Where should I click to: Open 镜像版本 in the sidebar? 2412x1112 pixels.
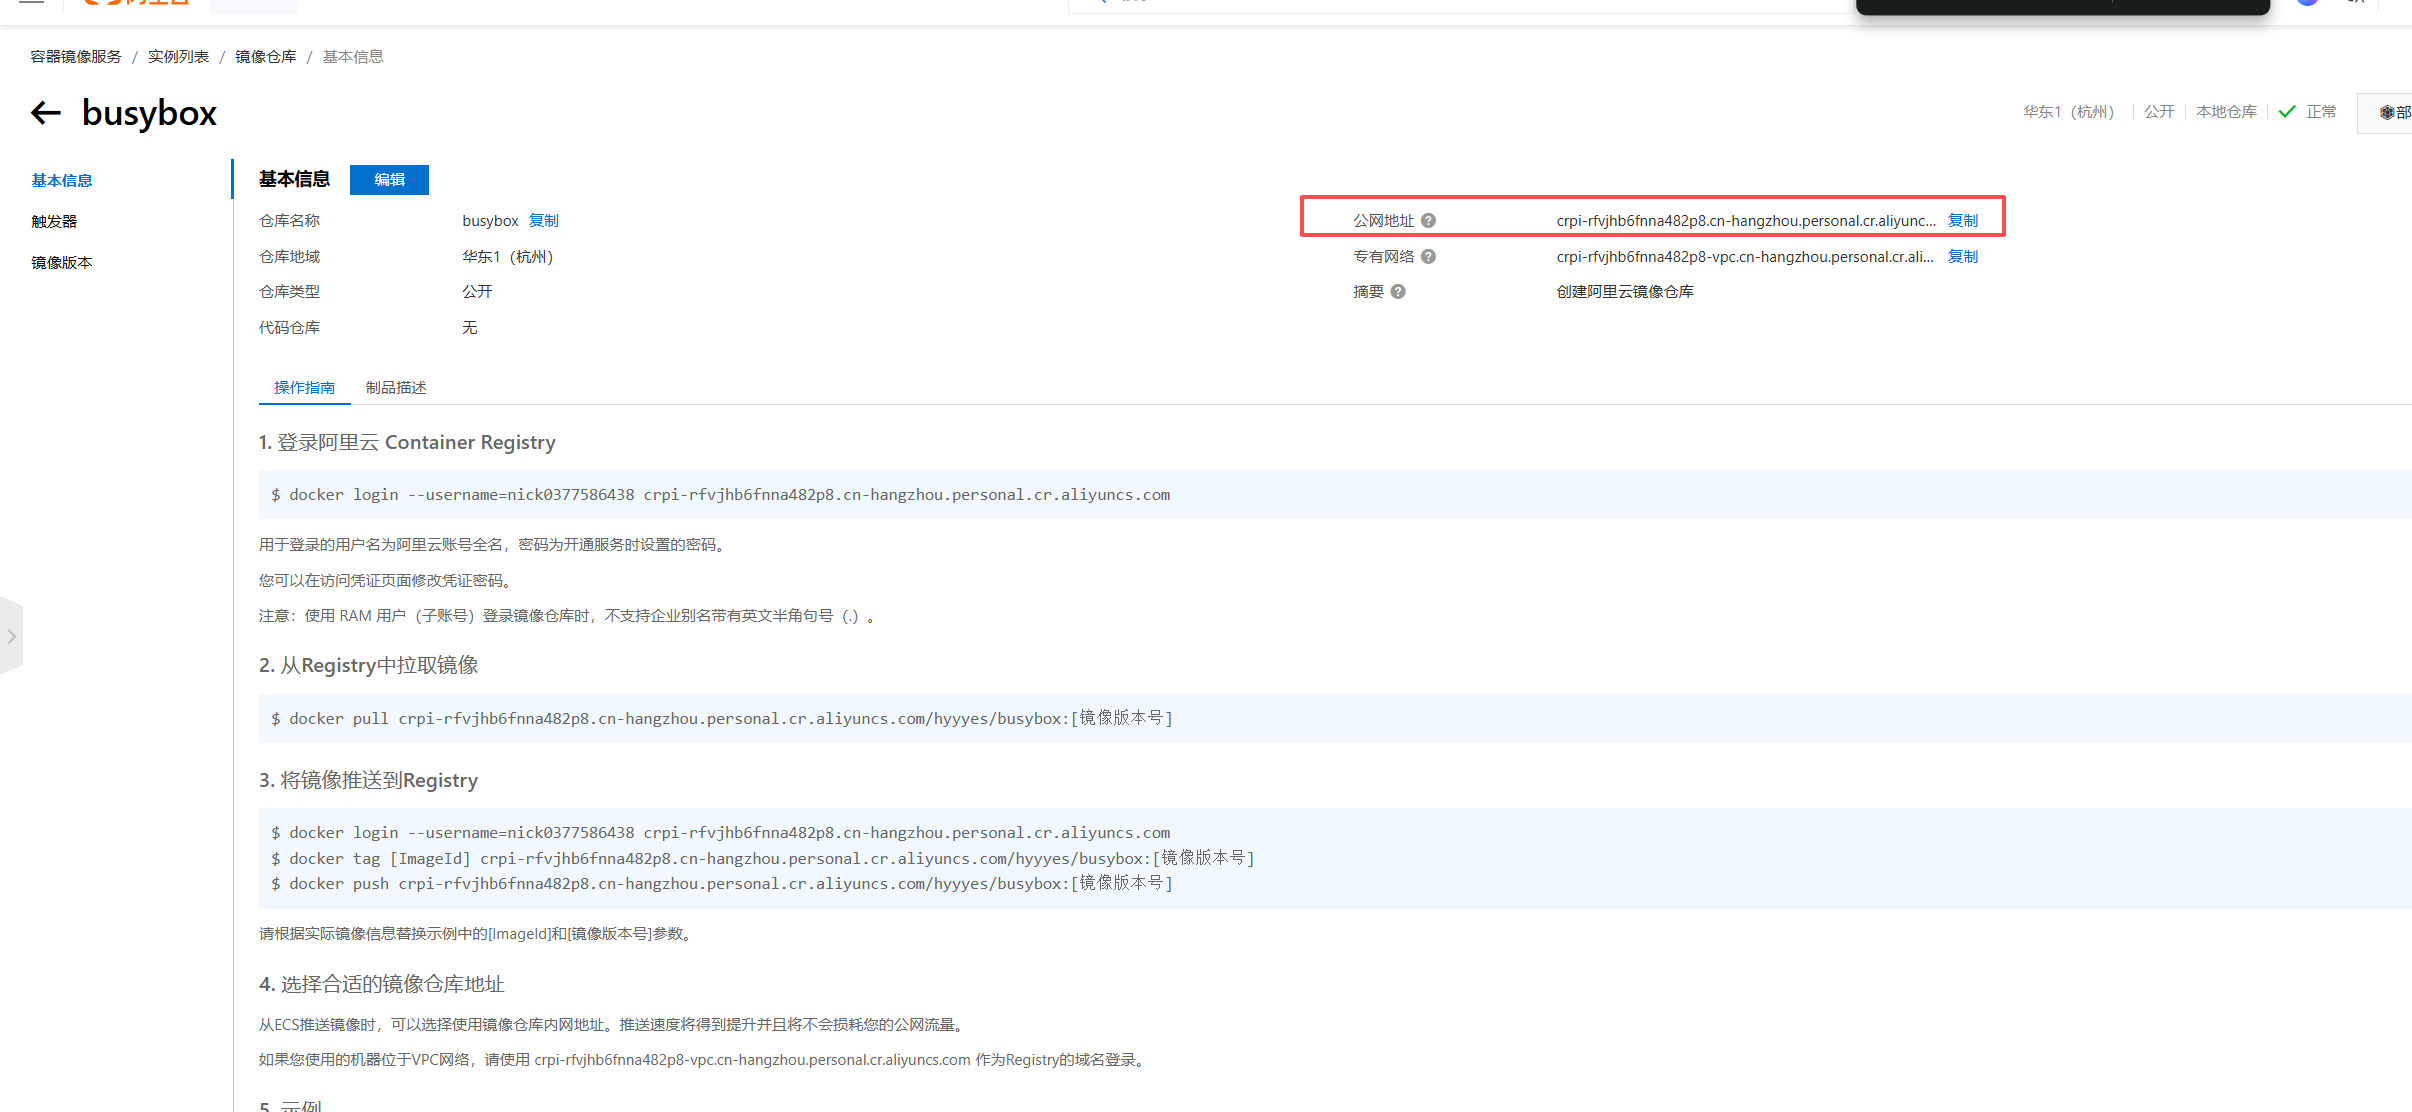click(62, 263)
